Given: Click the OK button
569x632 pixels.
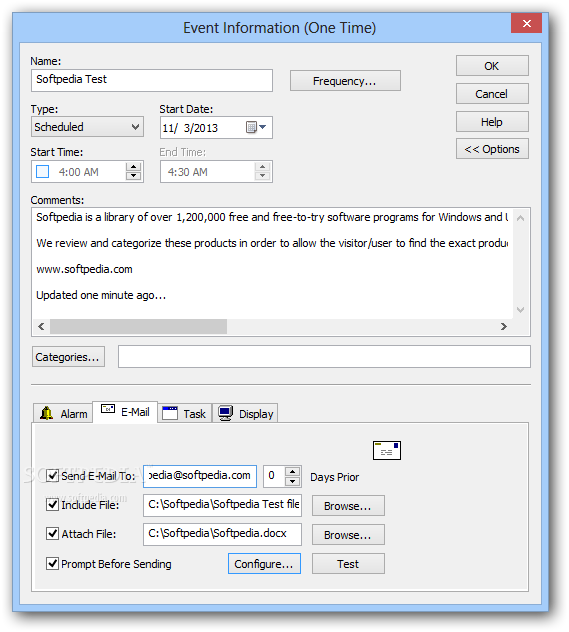Looking at the screenshot, I should coord(492,66).
